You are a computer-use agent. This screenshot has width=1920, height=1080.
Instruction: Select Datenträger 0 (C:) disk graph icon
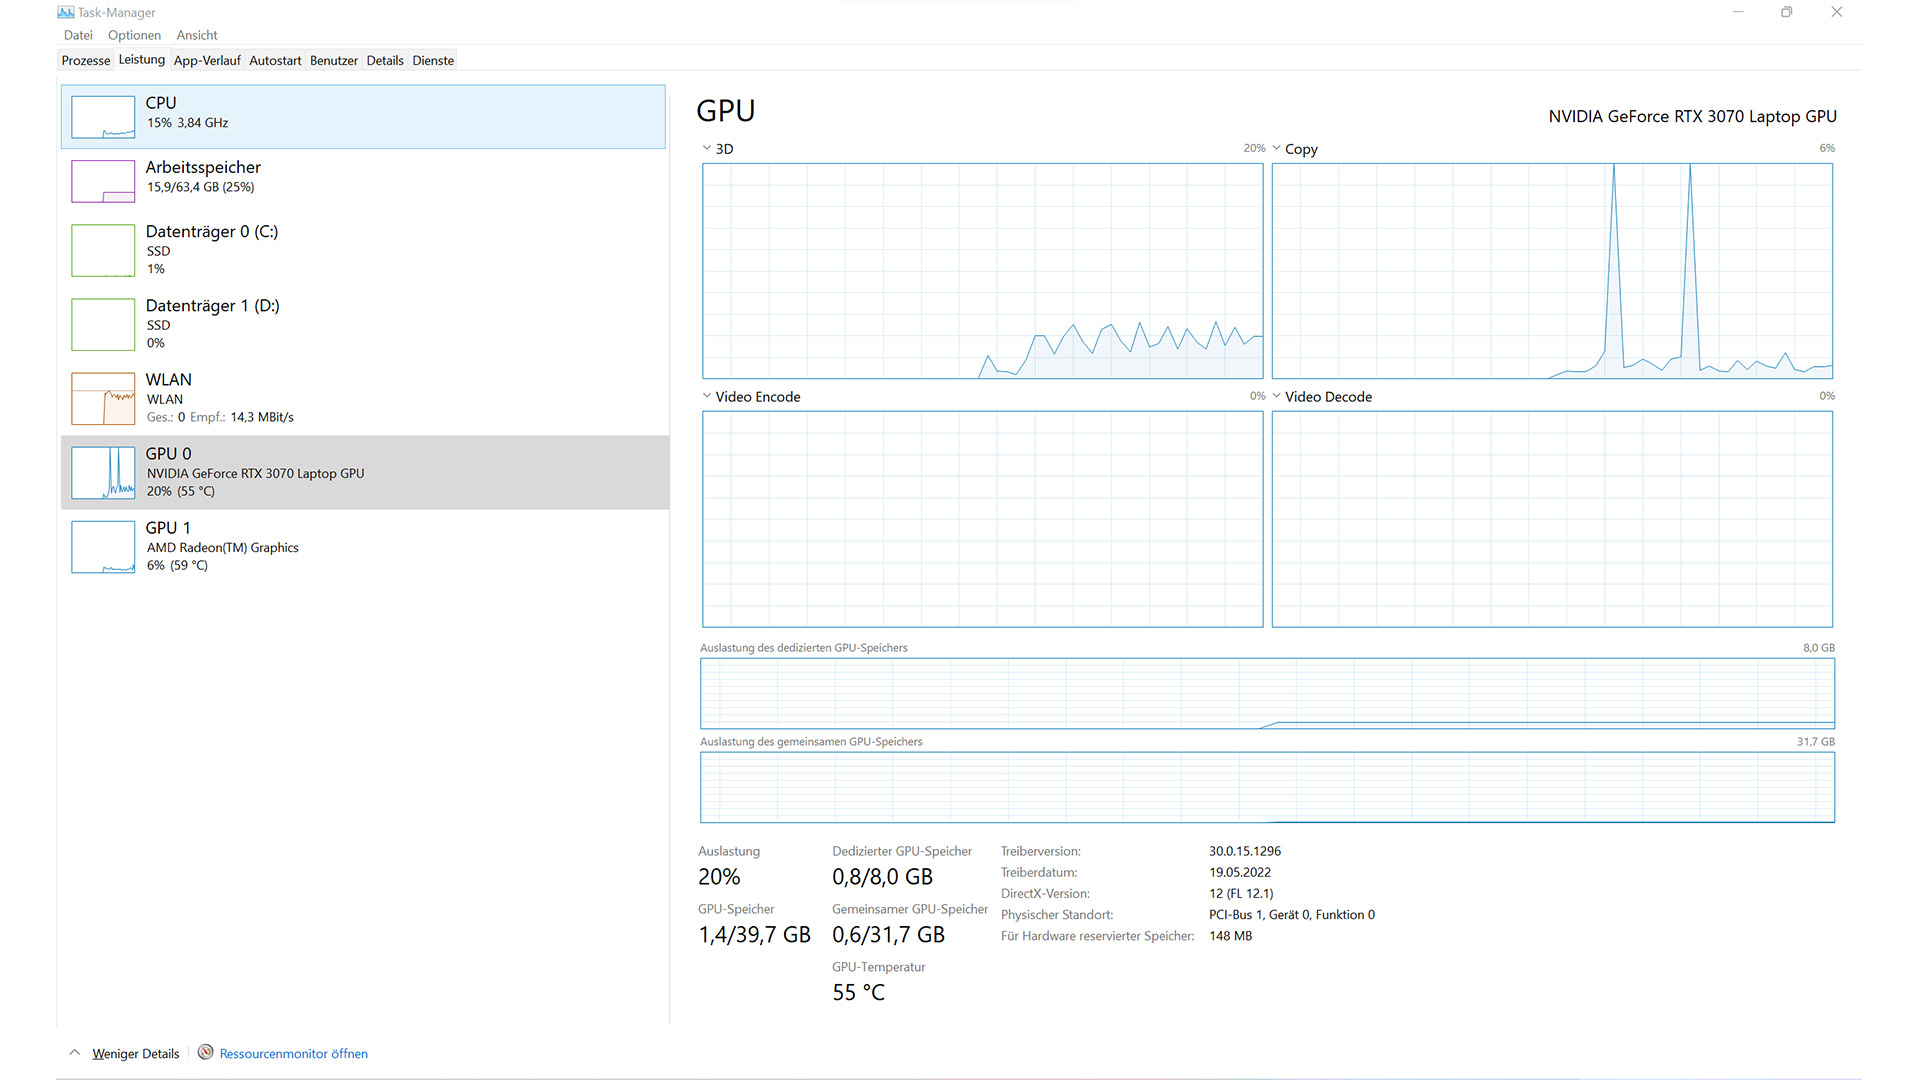click(103, 250)
